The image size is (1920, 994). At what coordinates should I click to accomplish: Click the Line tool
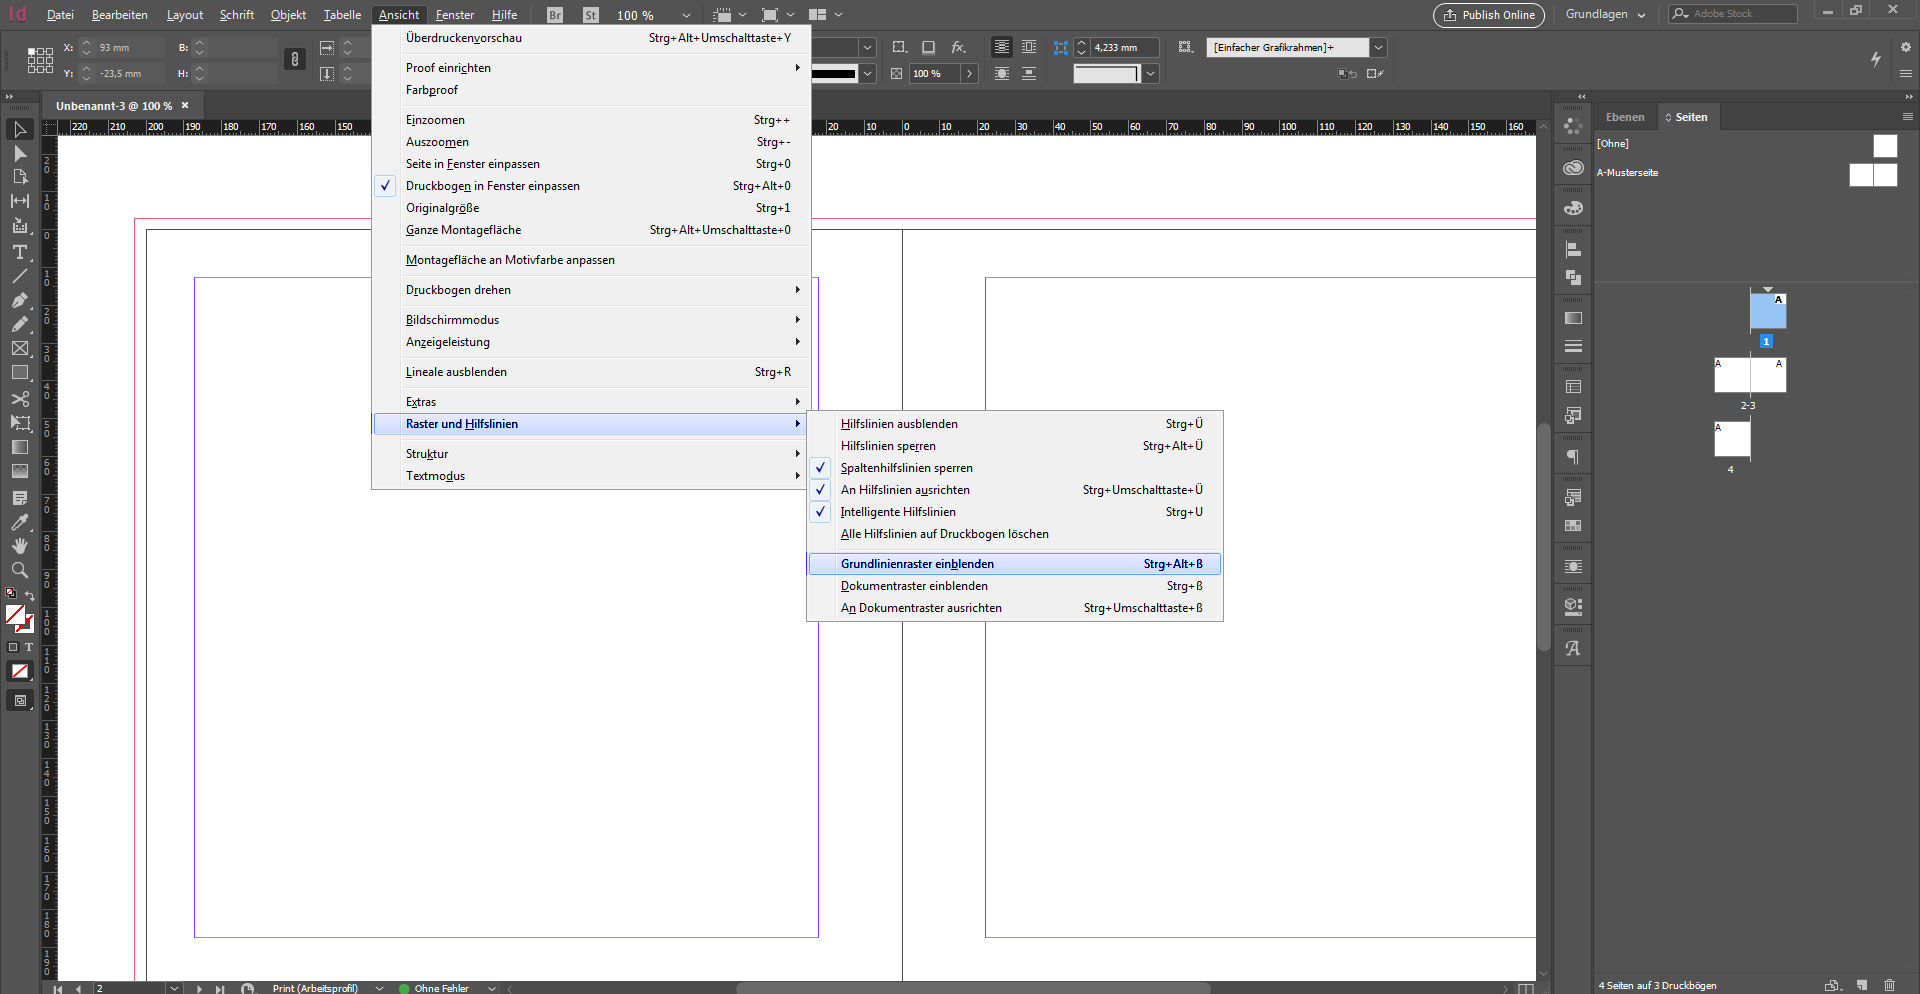coord(19,276)
